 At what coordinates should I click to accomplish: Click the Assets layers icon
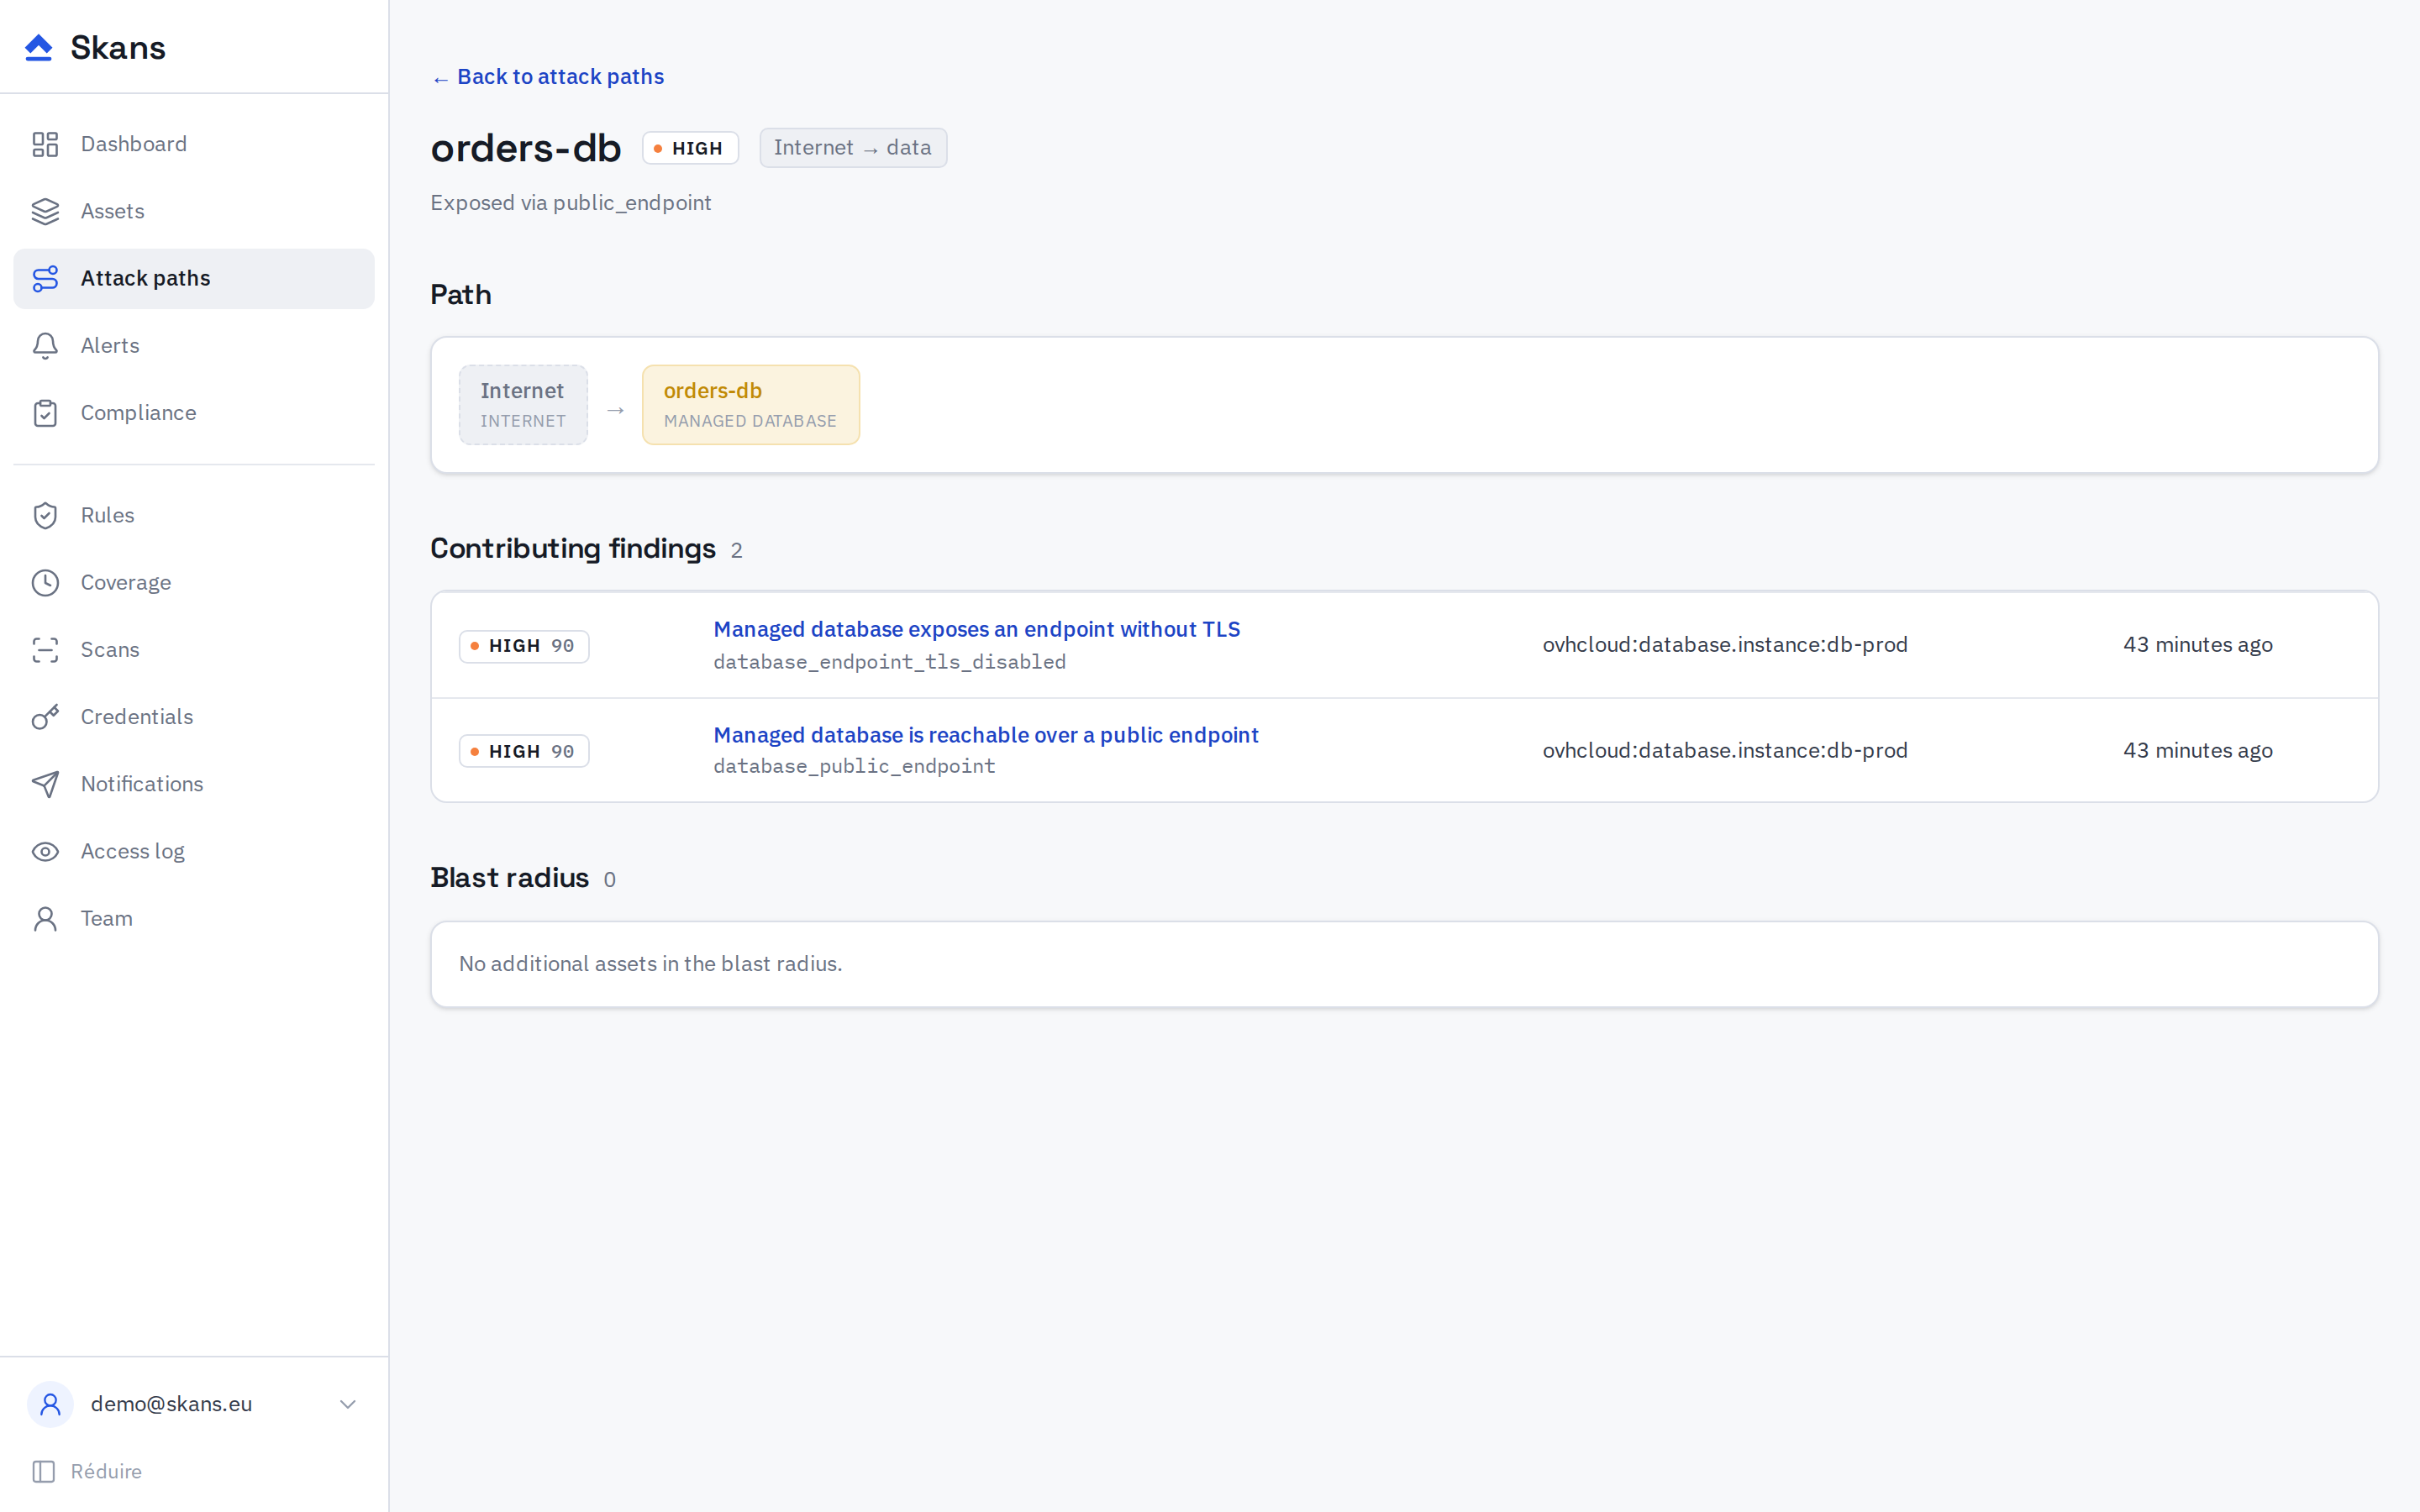45,211
